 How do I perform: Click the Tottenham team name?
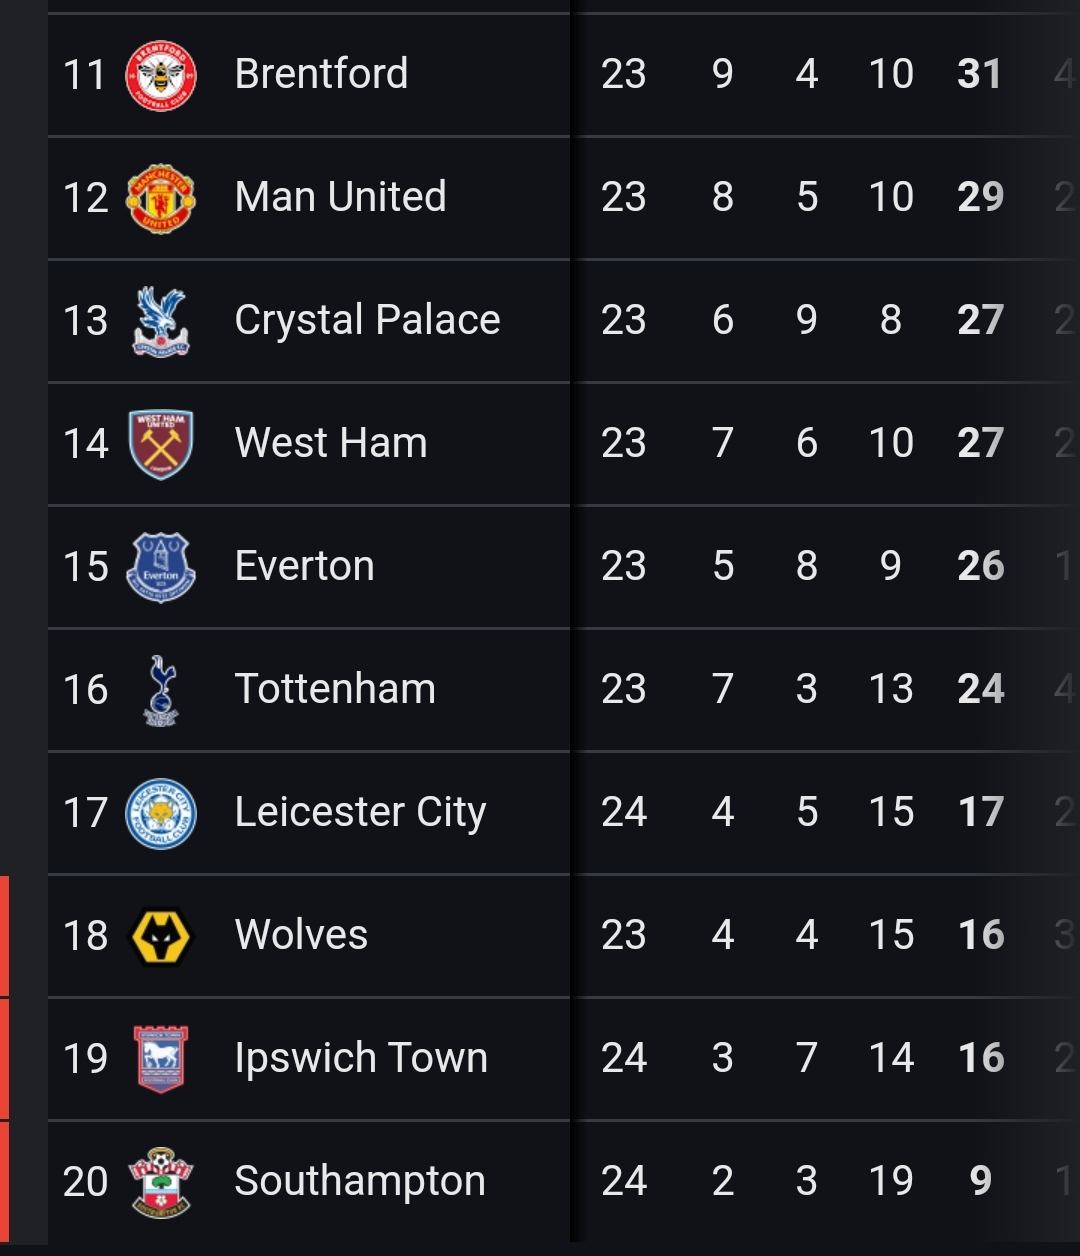(x=335, y=689)
